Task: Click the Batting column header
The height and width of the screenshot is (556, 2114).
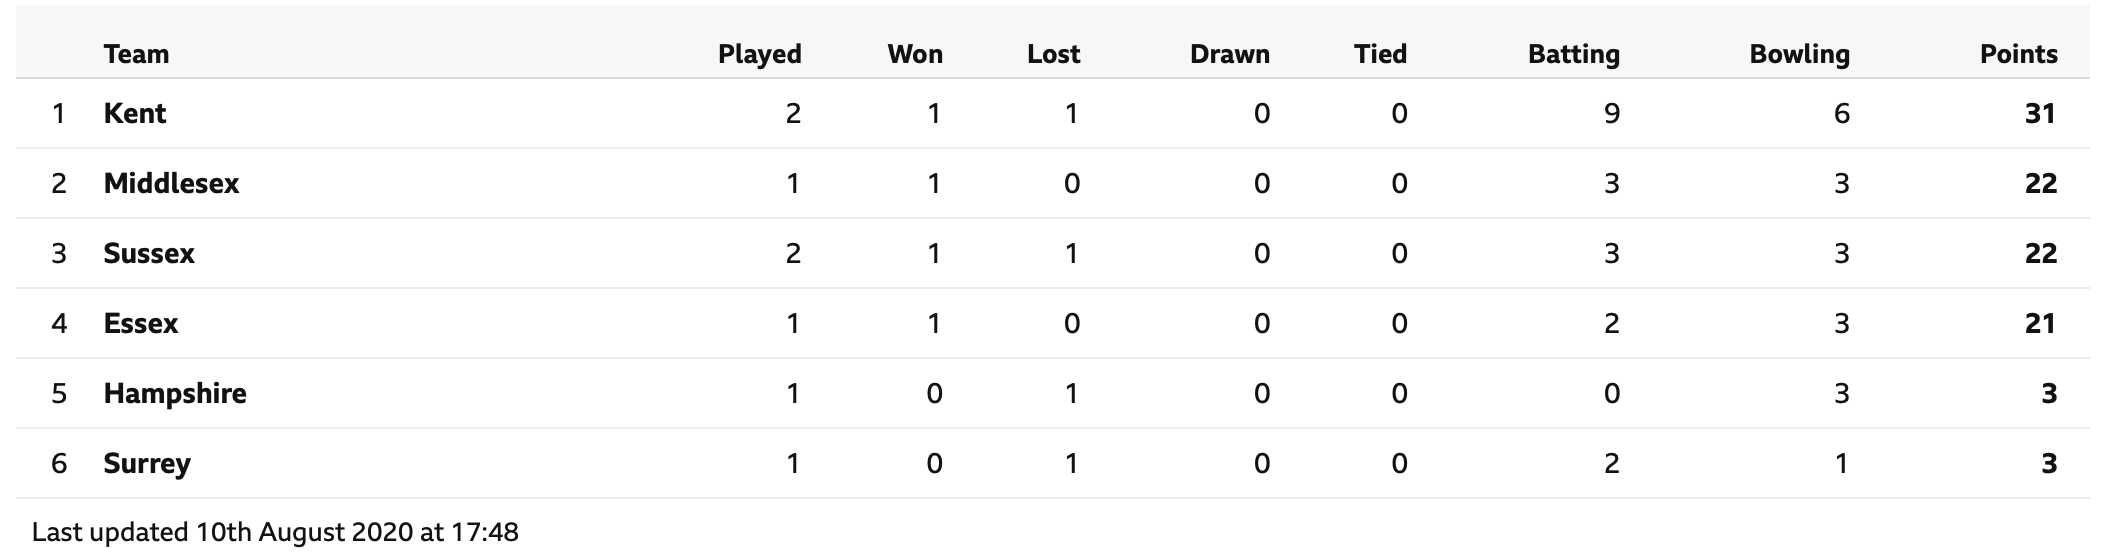Action: [1574, 54]
